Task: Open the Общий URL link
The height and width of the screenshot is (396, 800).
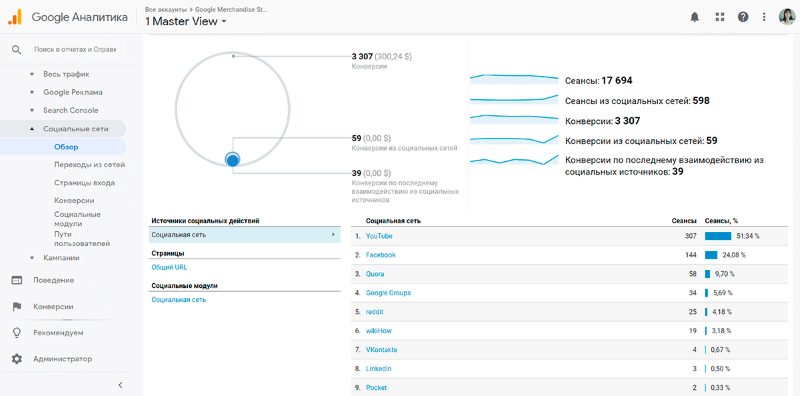Action: coord(170,267)
